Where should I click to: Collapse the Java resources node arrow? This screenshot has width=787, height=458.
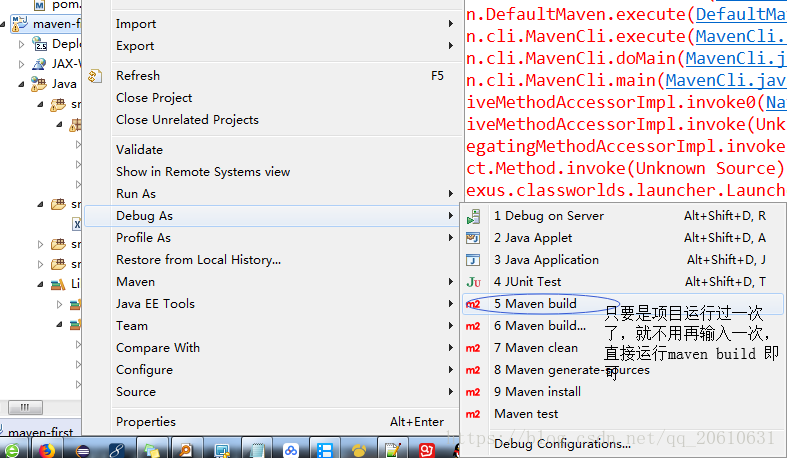tap(21, 84)
